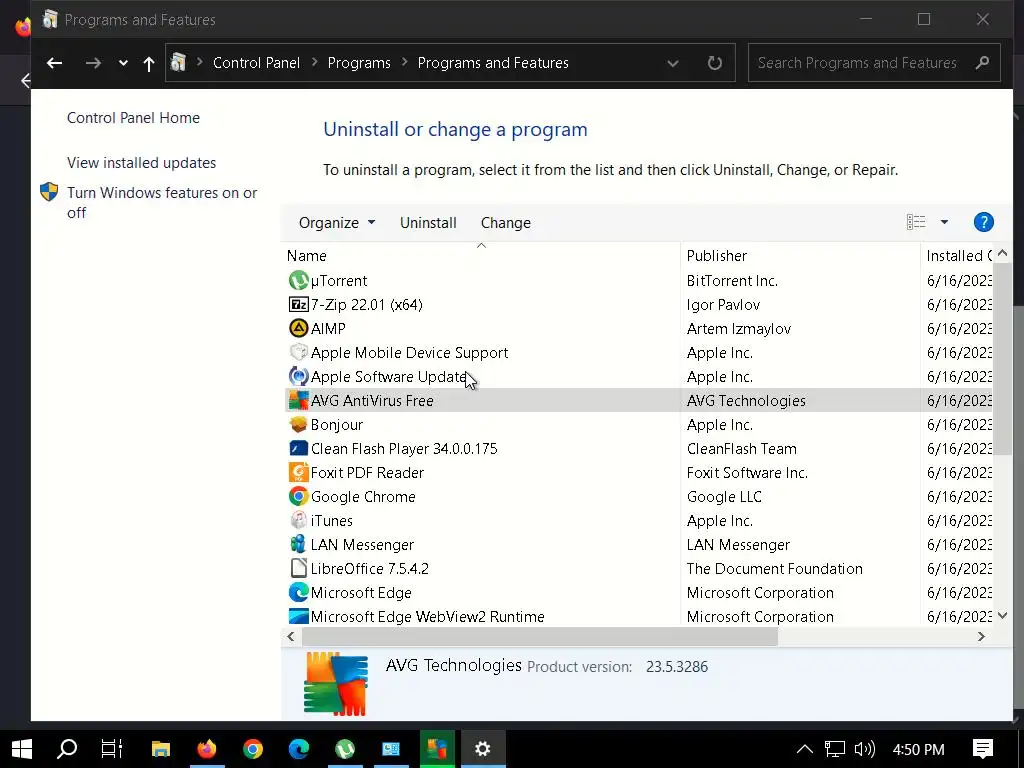Viewport: 1024px width, 768px height.
Task: Open View installed updates link
Action: [141, 163]
